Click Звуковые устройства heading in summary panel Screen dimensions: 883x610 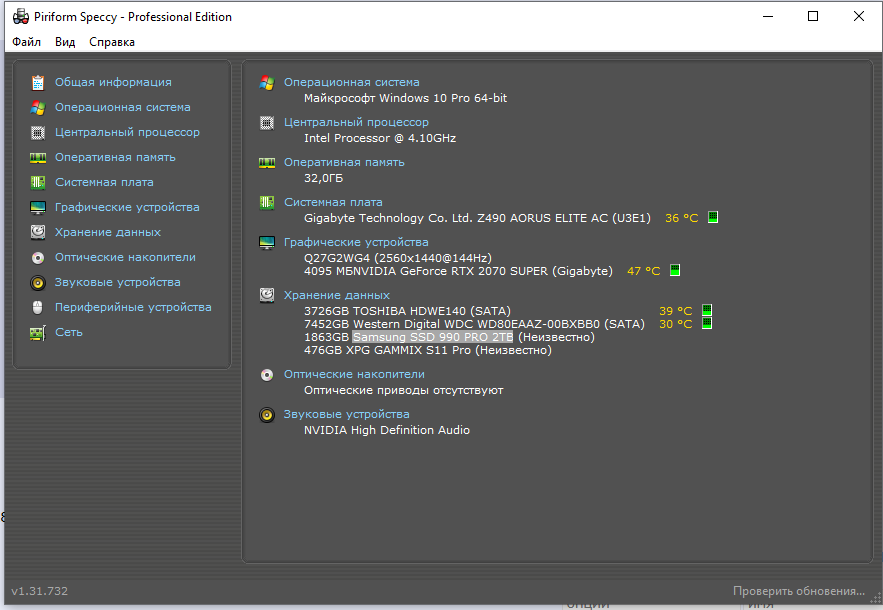click(x=346, y=415)
